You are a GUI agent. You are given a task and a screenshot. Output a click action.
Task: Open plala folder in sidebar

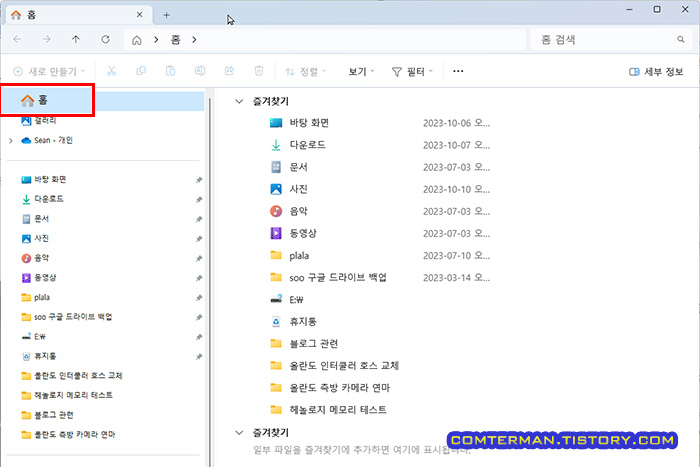pos(36,297)
